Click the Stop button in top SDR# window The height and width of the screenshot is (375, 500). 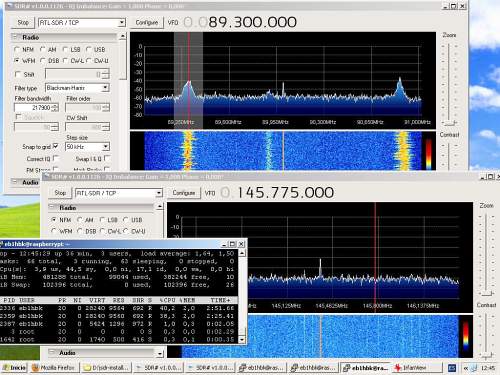[23, 23]
